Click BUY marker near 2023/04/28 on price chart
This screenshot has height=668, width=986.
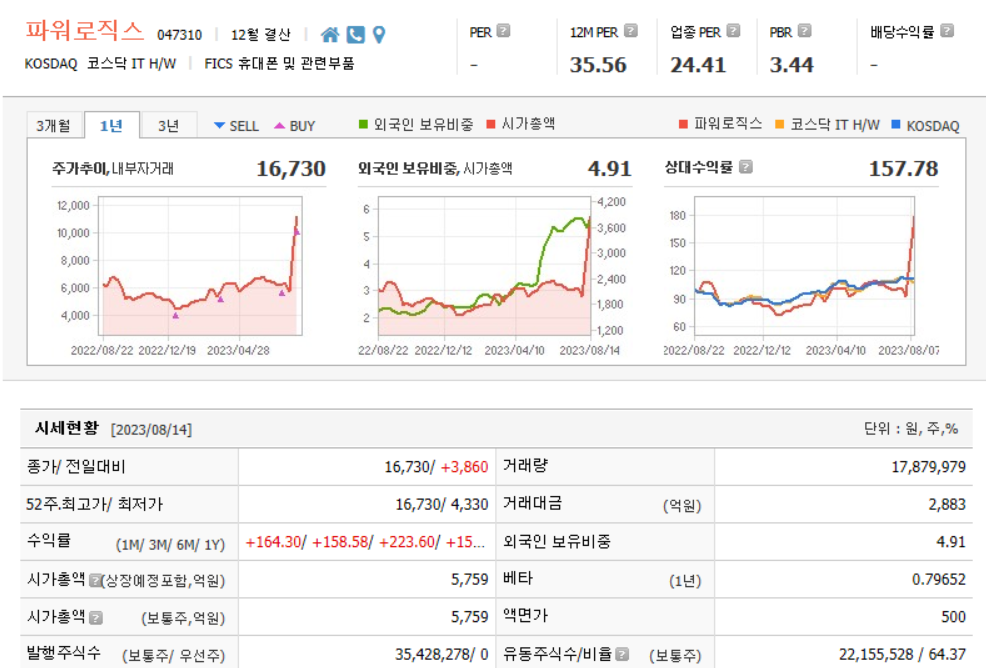pos(221,299)
